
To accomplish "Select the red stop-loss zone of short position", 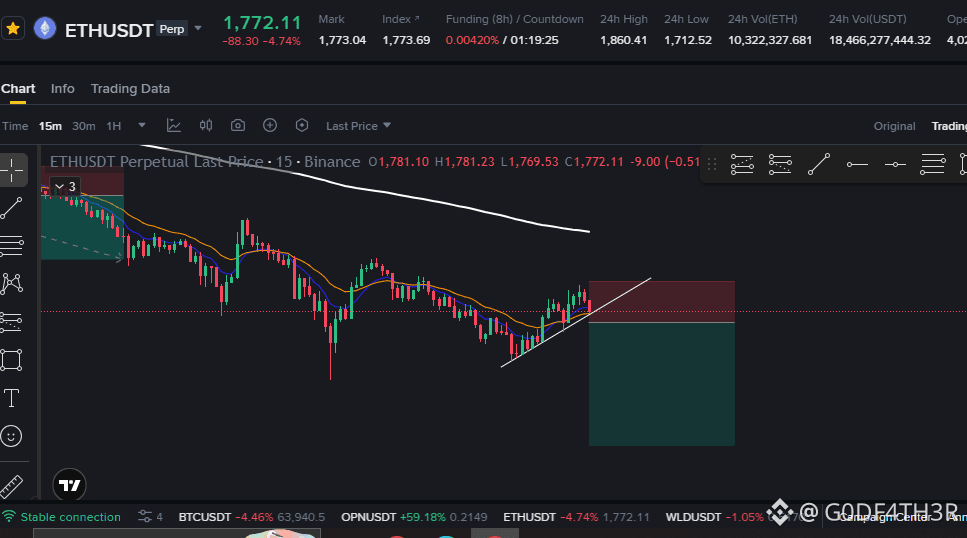I will tap(662, 302).
